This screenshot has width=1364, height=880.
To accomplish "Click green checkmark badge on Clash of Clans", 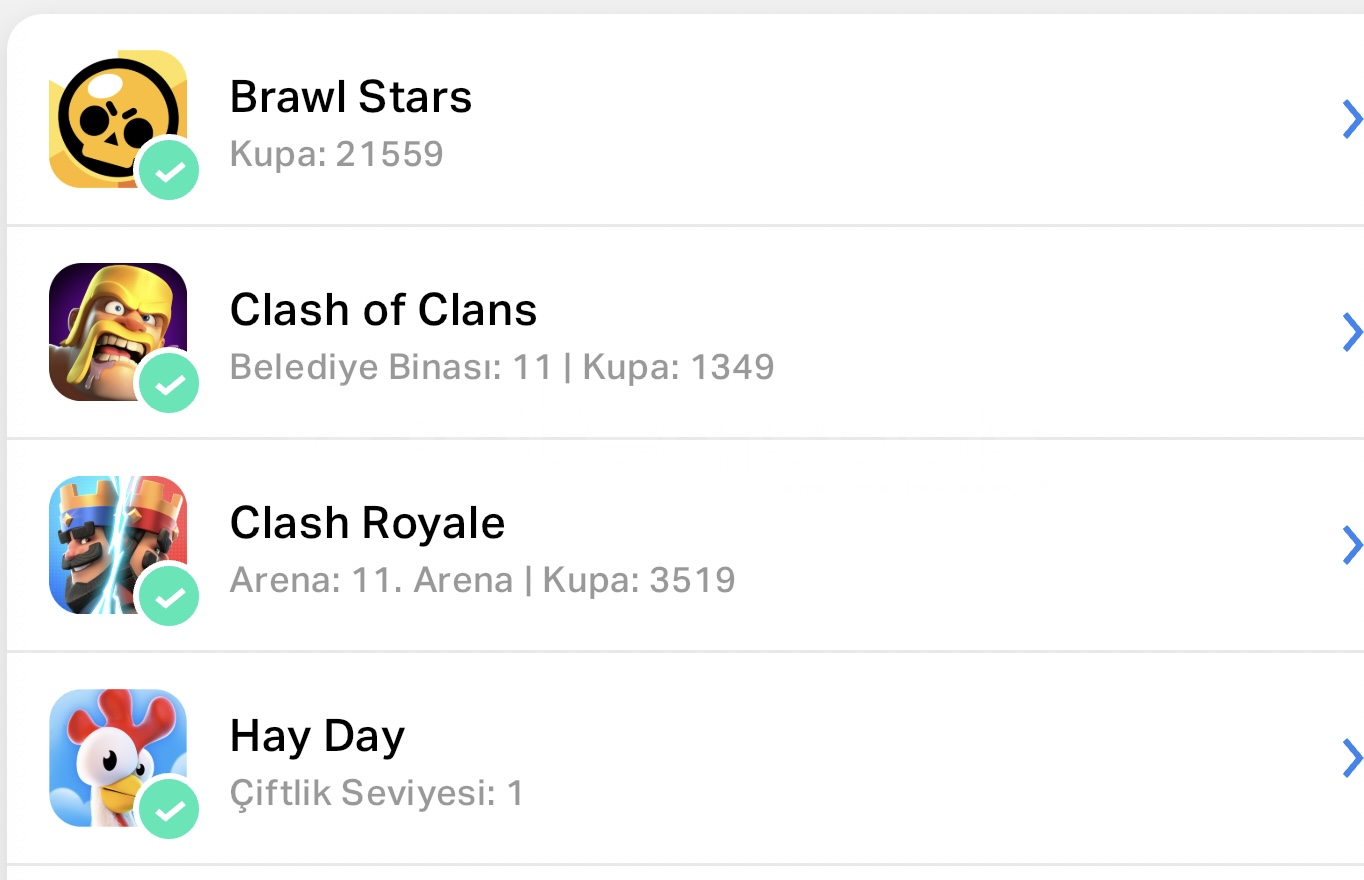I will 169,383.
